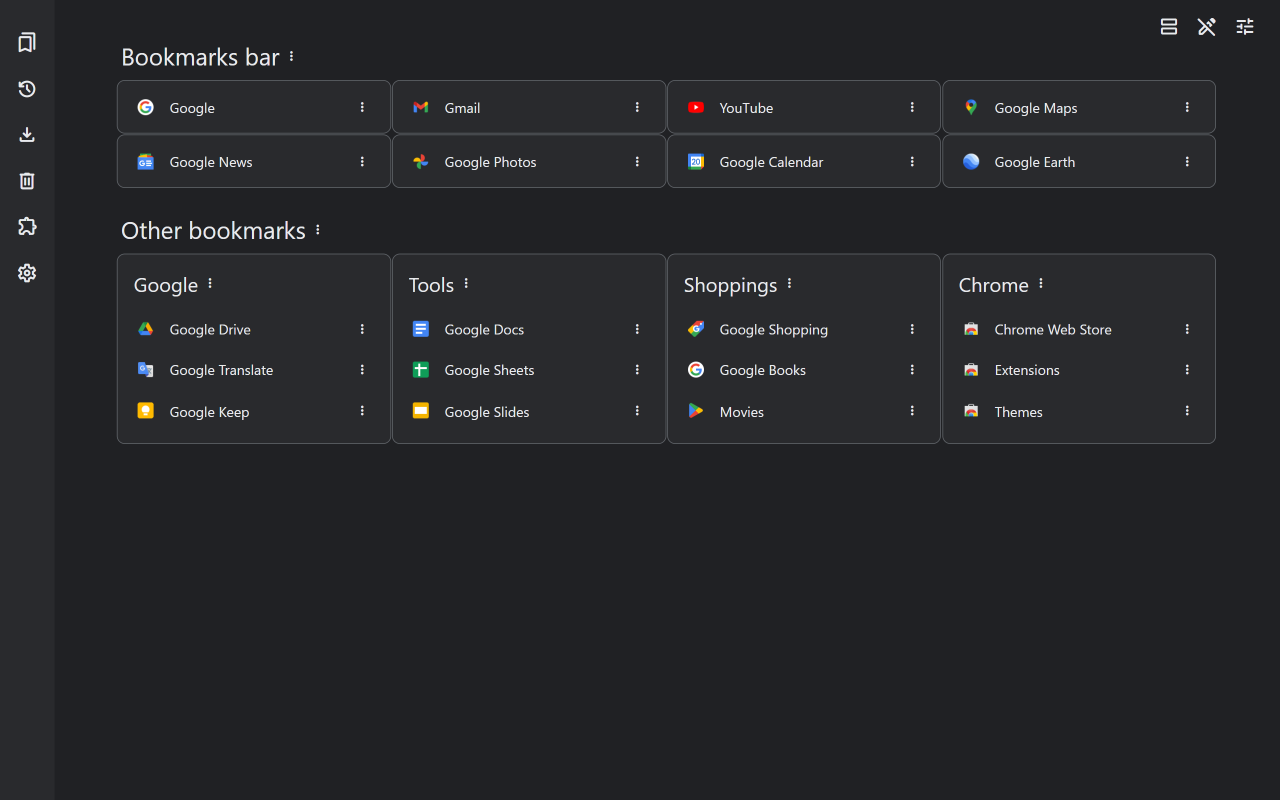Screen dimensions: 1280x800
Task: Open the three-dot menu for Google Earth
Action: [x=1187, y=161]
